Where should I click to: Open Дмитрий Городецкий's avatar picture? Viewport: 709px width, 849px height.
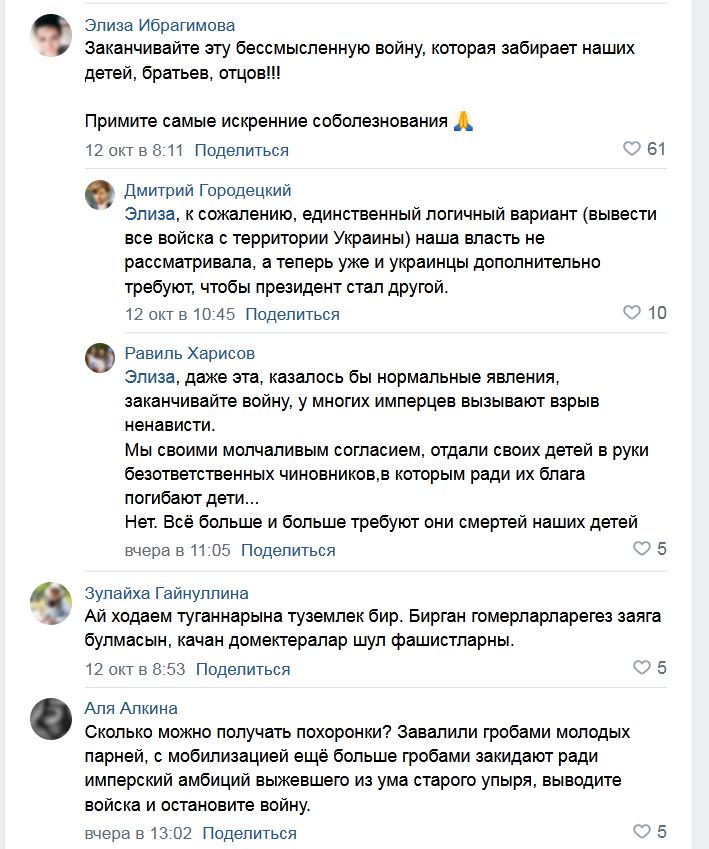(100, 194)
